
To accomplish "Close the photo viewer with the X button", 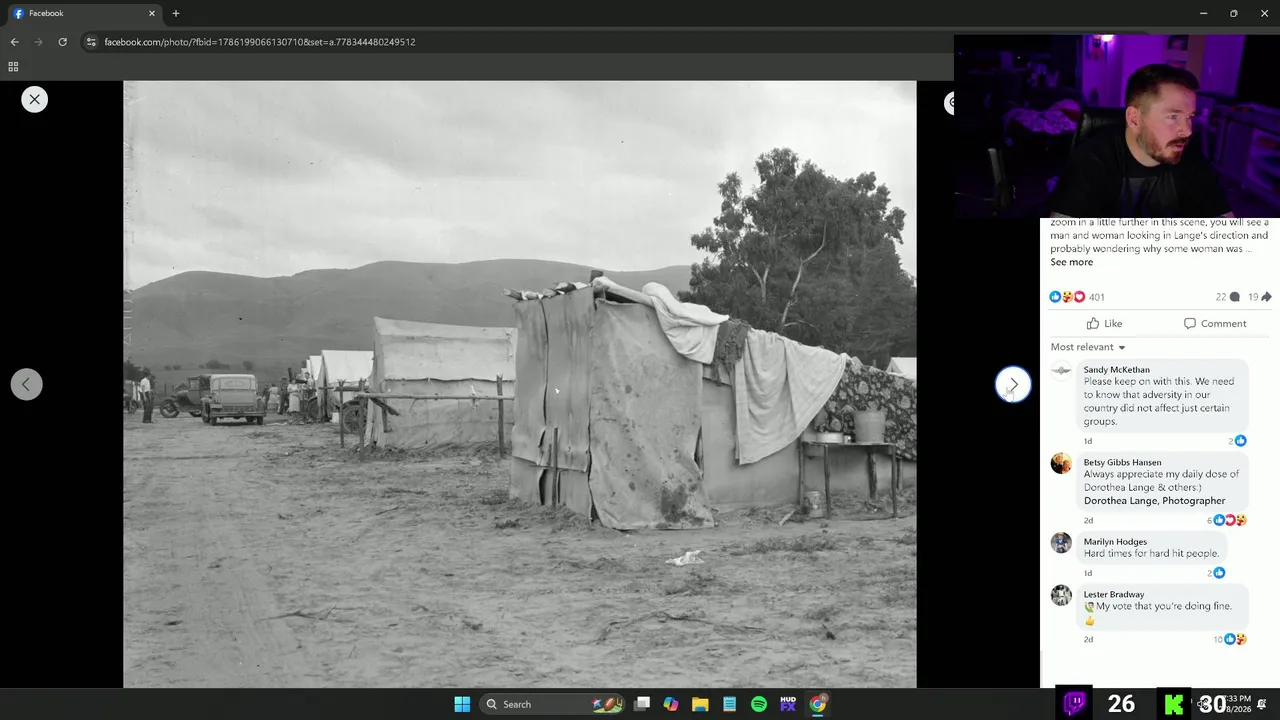I will [x=34, y=99].
